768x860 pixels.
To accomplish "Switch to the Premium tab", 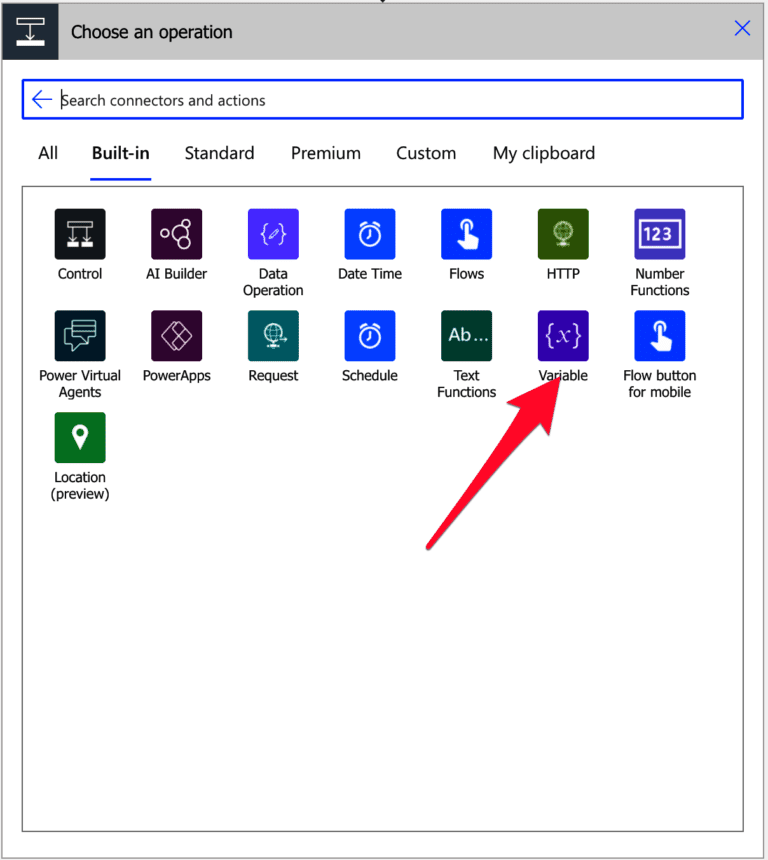I will pyautogui.click(x=326, y=153).
